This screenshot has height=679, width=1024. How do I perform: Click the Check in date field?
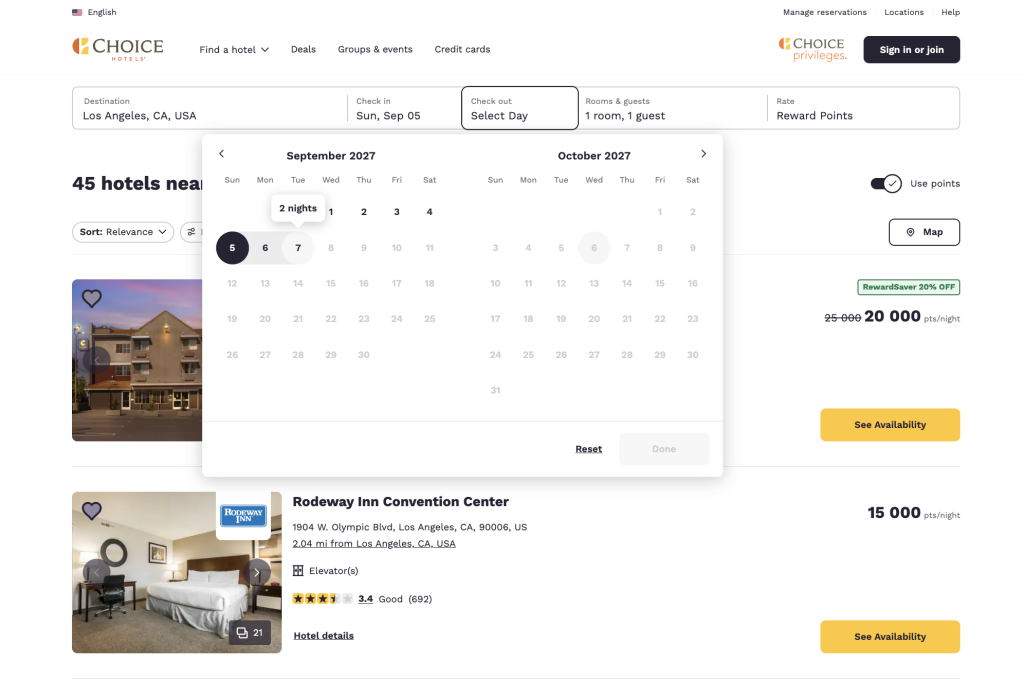404,108
